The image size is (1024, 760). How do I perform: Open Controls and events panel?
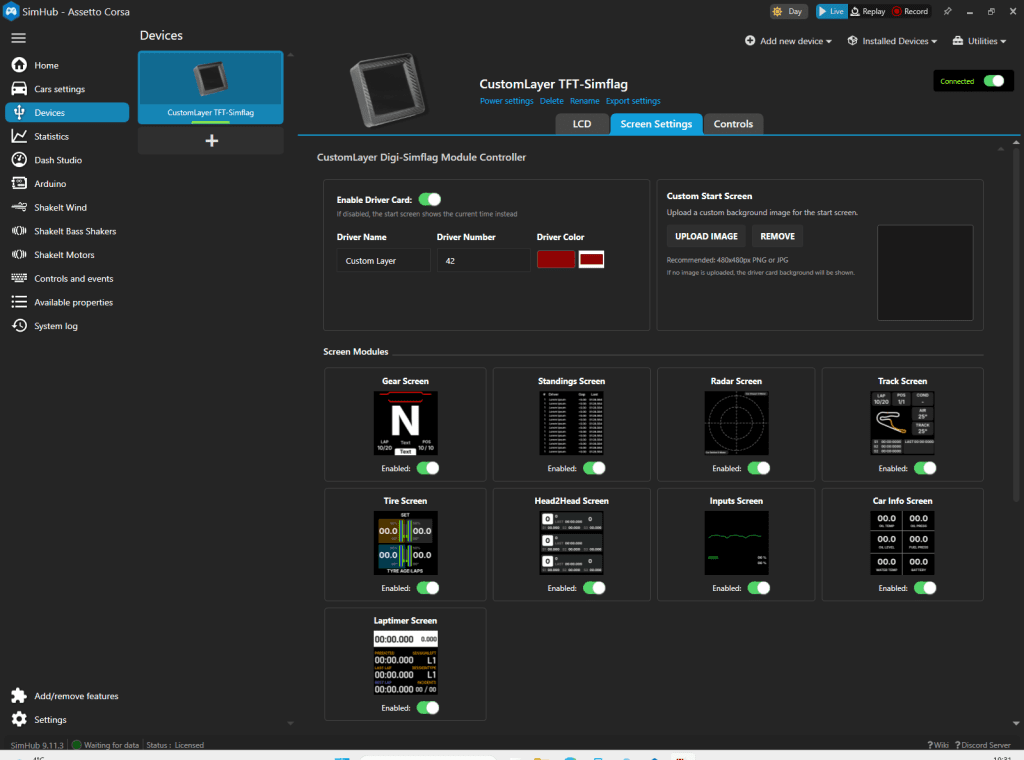(x=75, y=278)
